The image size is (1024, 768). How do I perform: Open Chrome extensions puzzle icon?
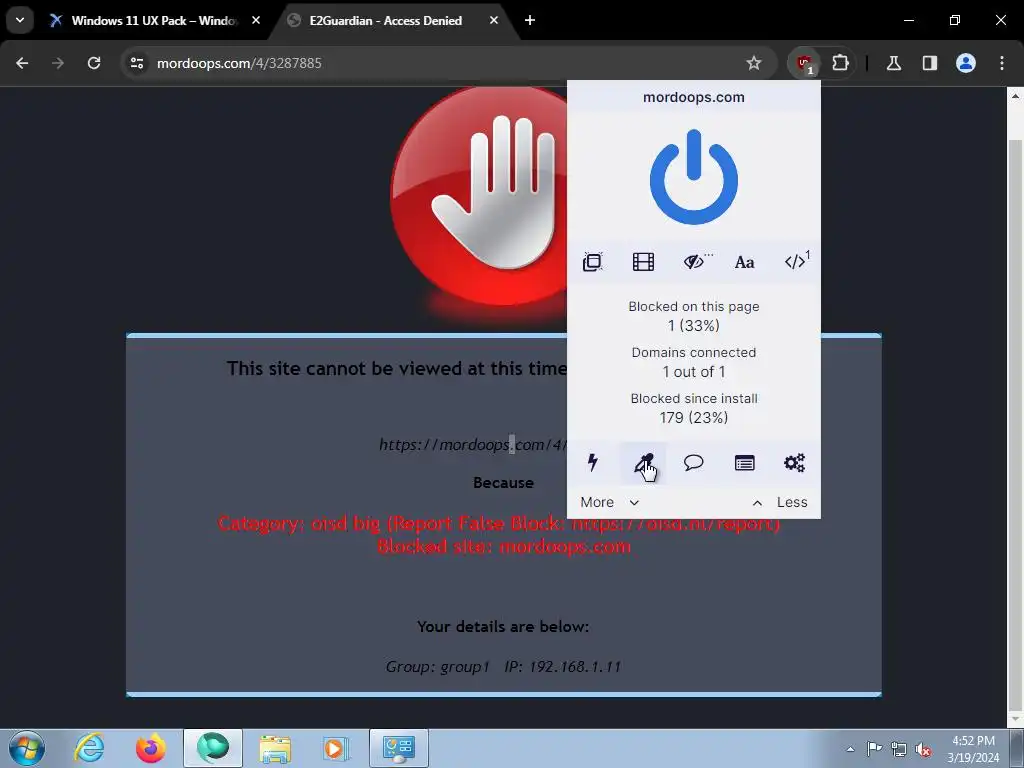pyautogui.click(x=840, y=63)
